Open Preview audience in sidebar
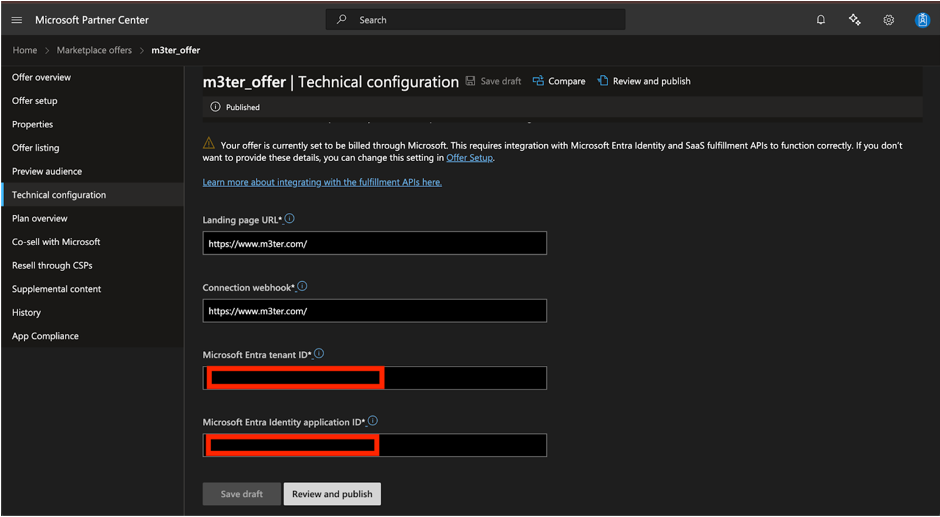Screen dimensions: 940x517 click(92, 171)
